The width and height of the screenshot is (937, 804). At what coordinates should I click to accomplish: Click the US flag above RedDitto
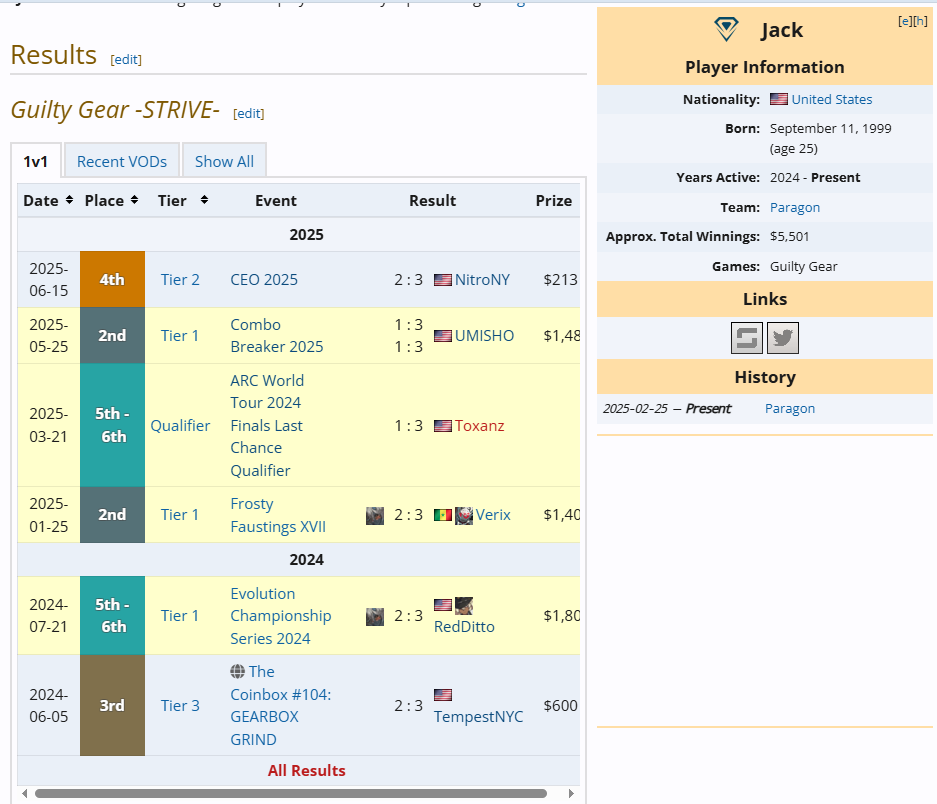pyautogui.click(x=443, y=605)
